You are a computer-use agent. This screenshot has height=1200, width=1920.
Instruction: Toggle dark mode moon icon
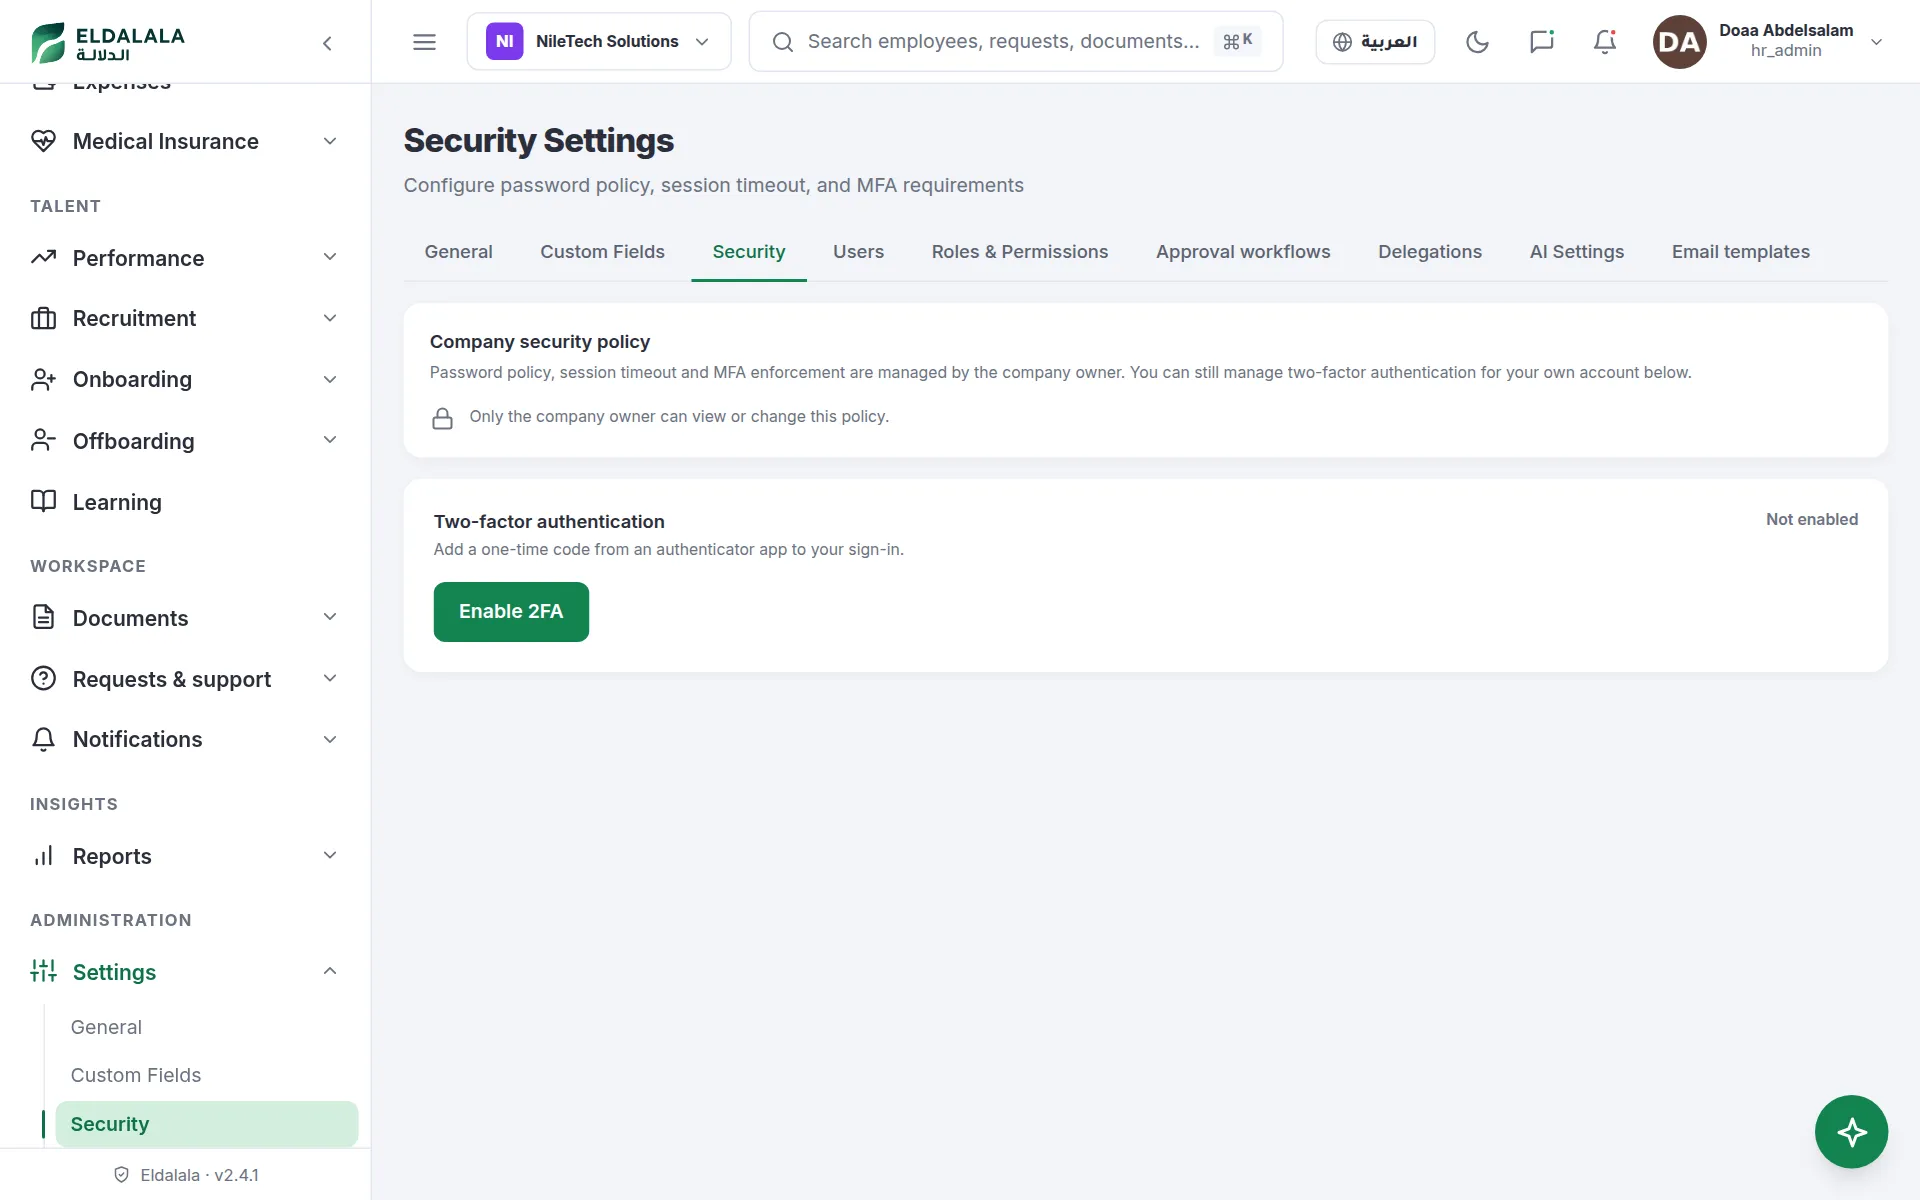(x=1477, y=42)
